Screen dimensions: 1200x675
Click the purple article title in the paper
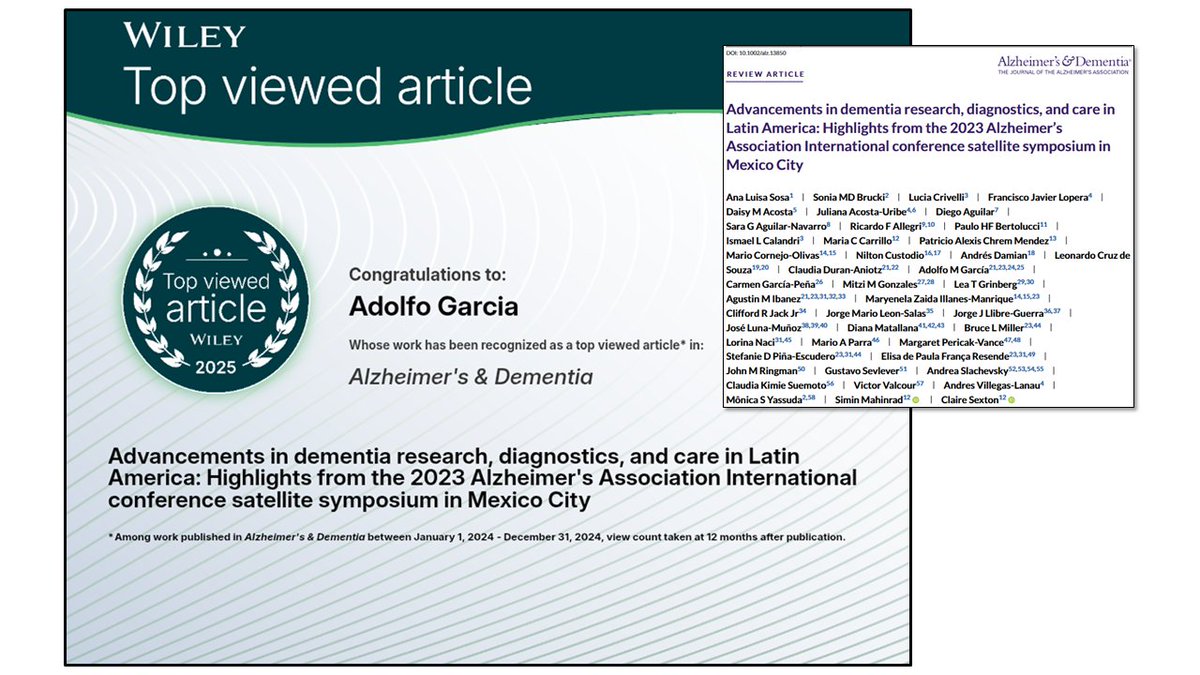(920, 137)
